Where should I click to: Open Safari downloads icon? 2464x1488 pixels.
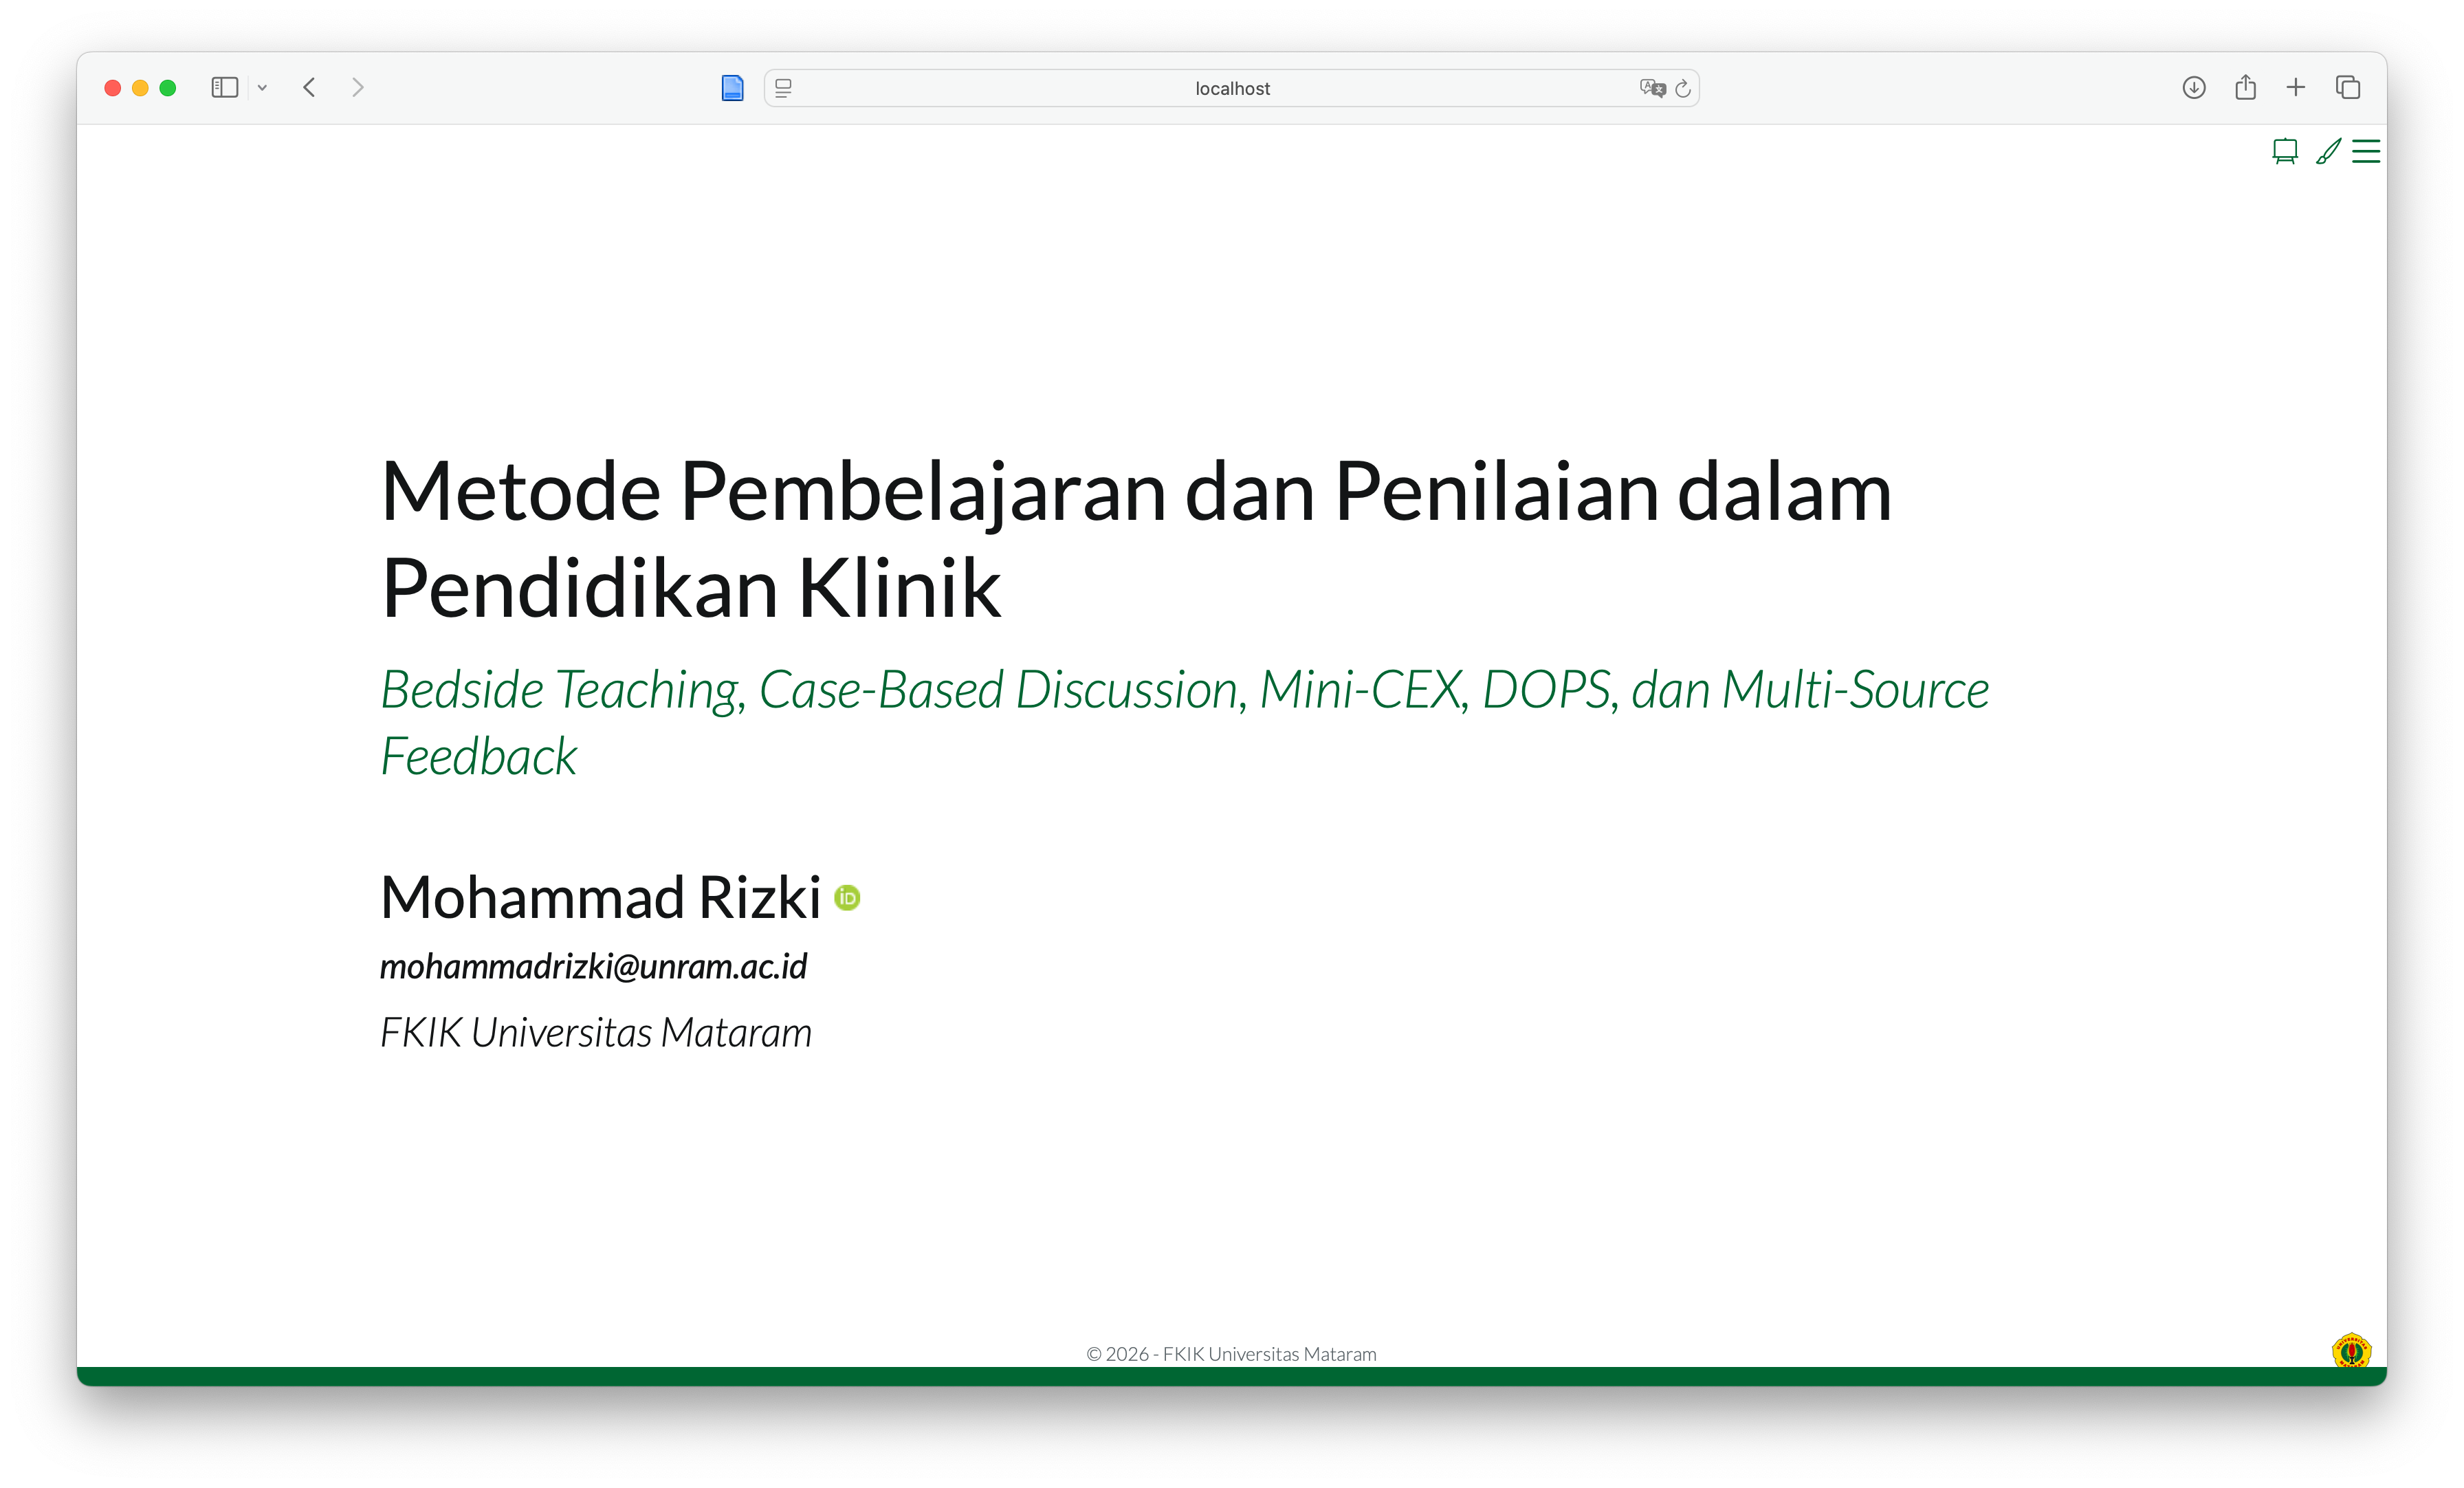2194,88
